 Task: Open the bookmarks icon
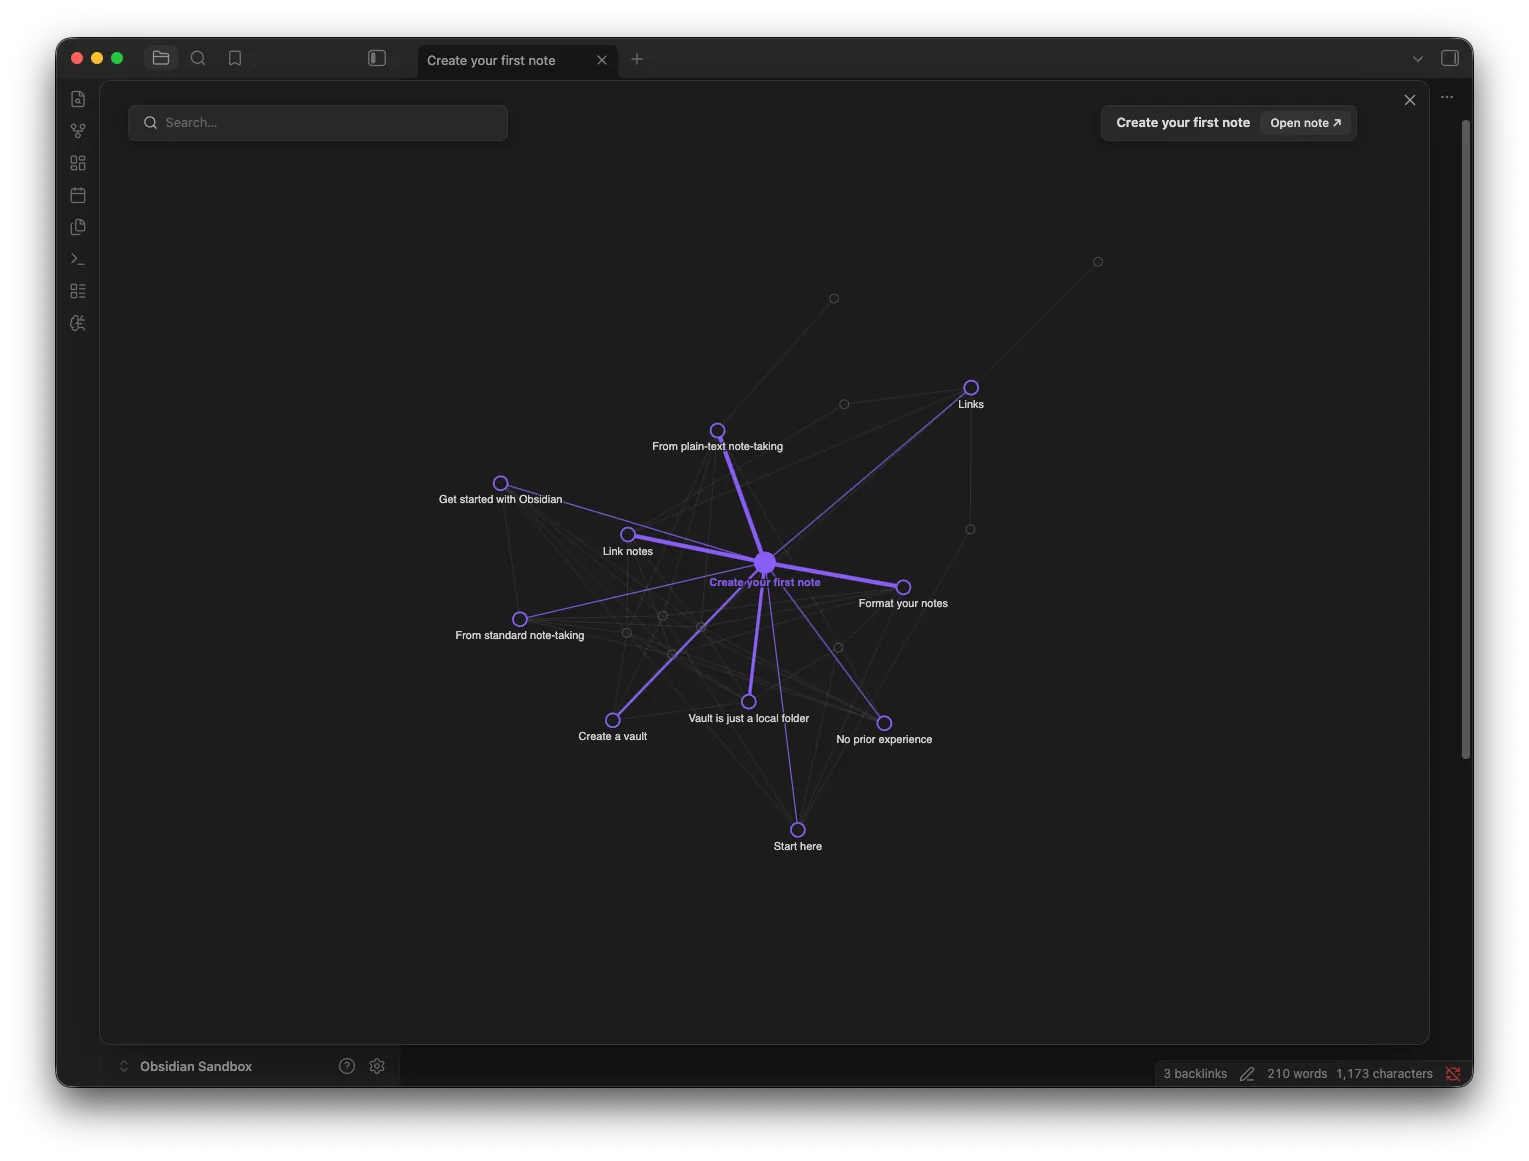click(x=235, y=58)
